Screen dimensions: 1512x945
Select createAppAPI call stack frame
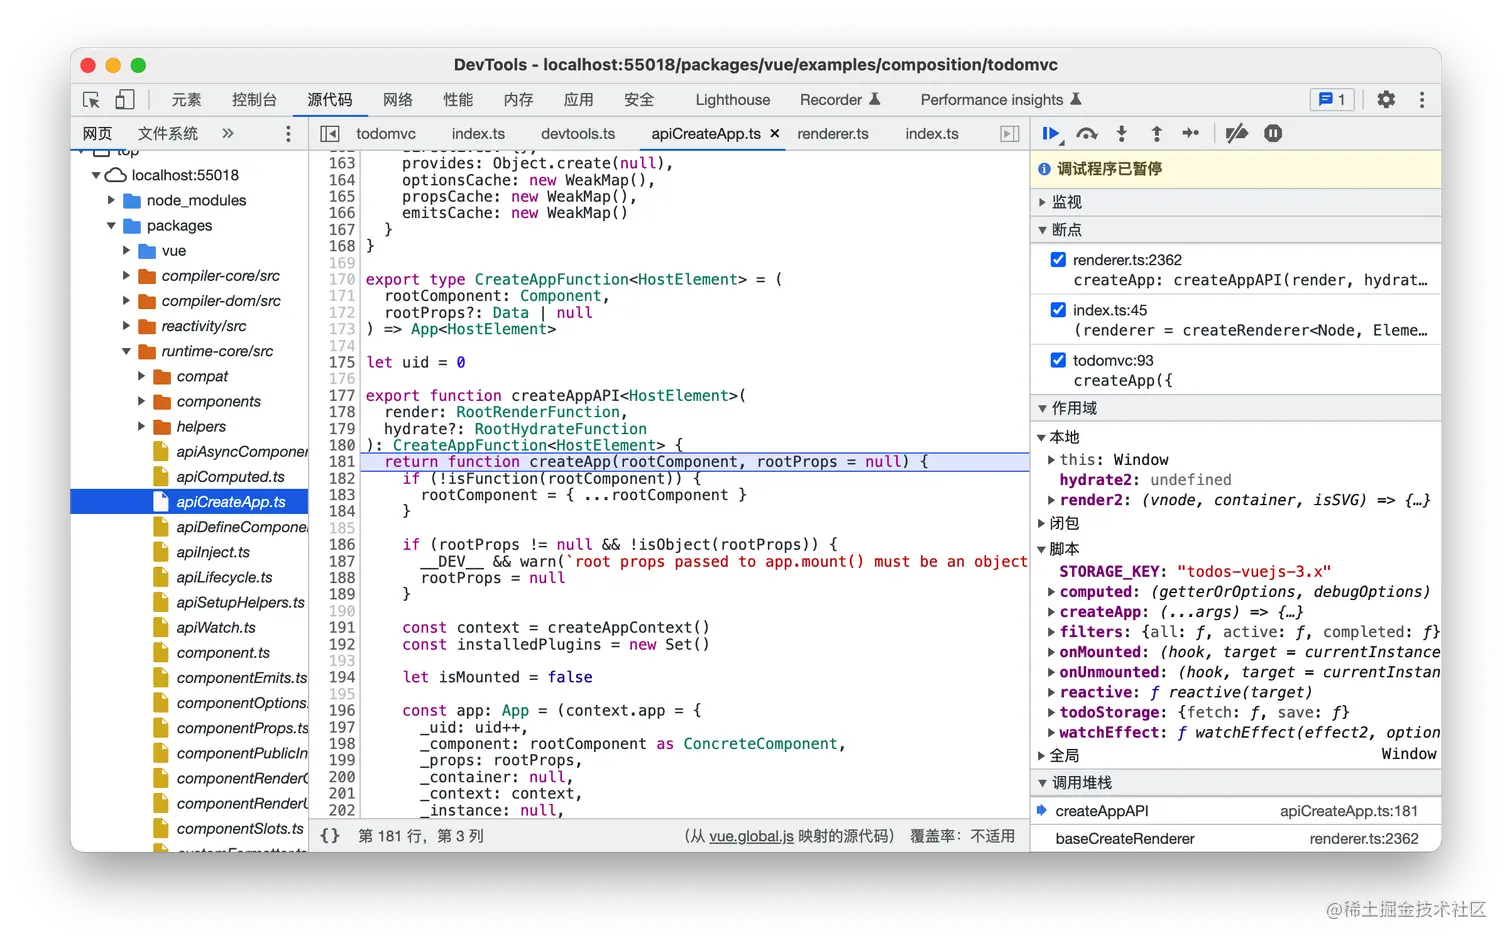[x=1235, y=811]
